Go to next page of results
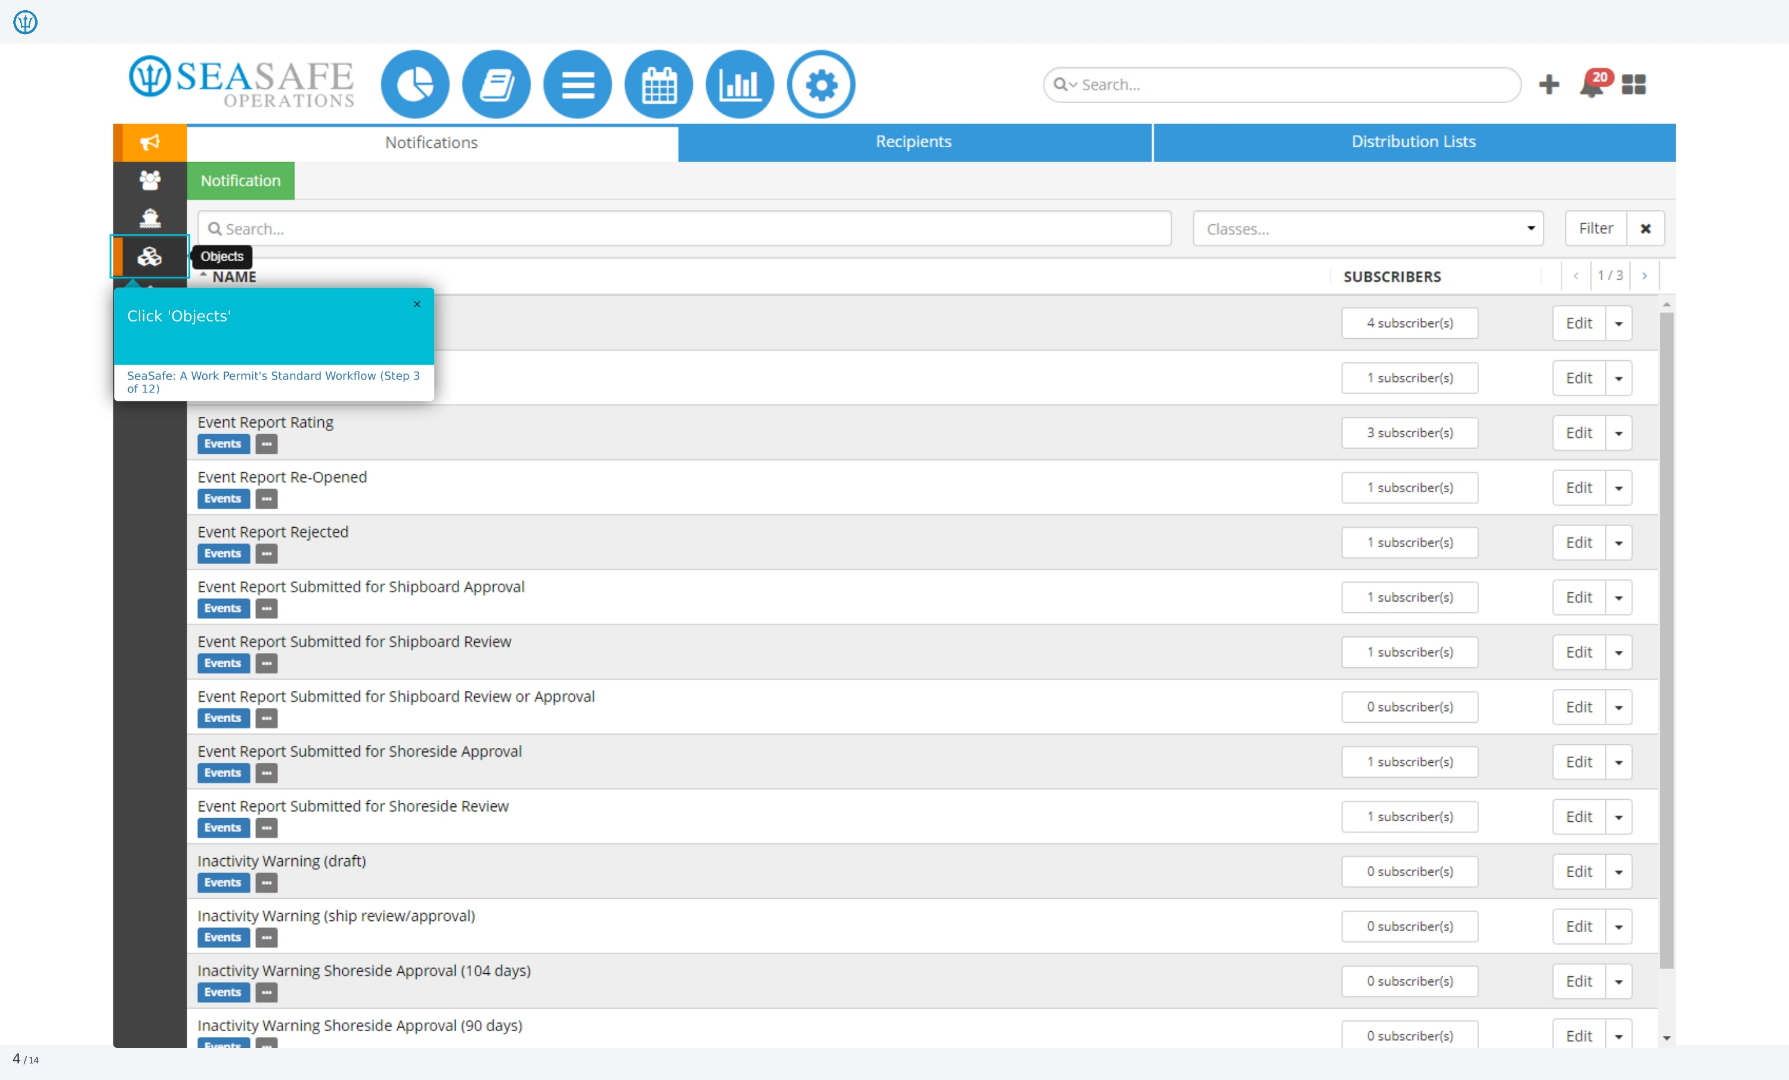Screen dimensions: 1789x1080 [x=1645, y=276]
